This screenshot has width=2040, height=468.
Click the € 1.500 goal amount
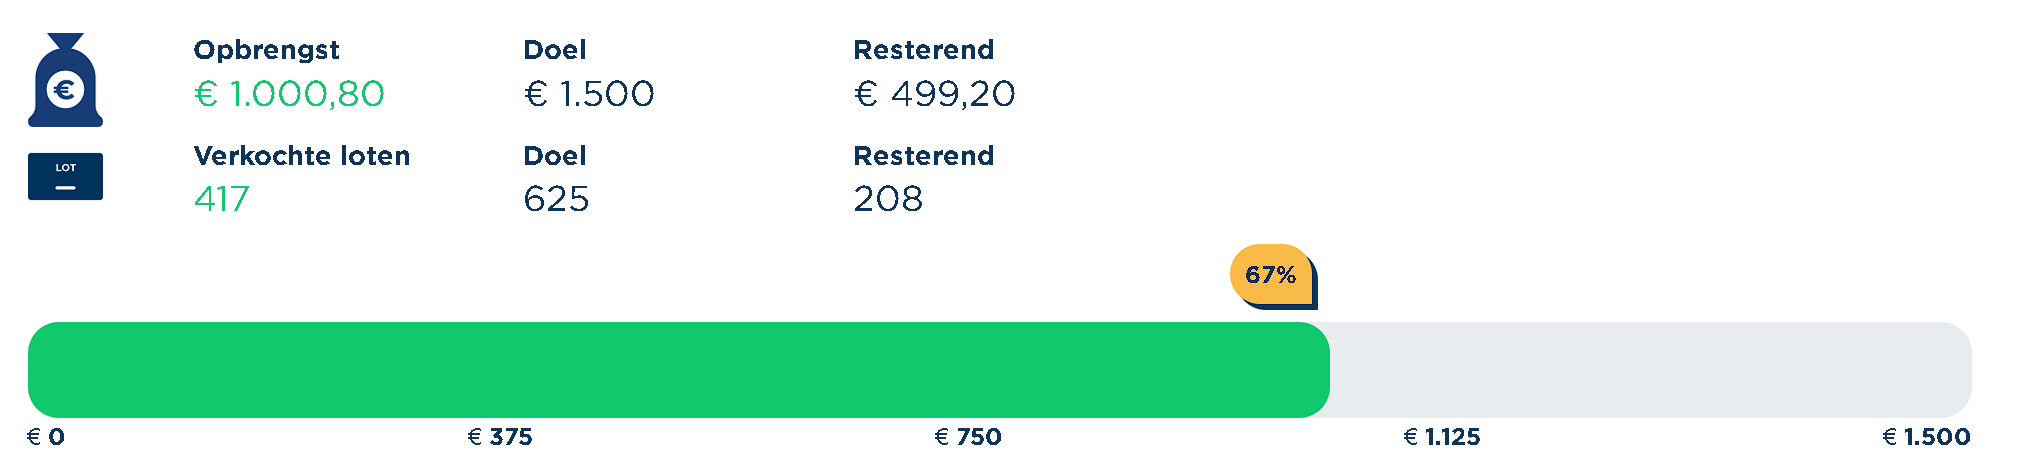[589, 94]
